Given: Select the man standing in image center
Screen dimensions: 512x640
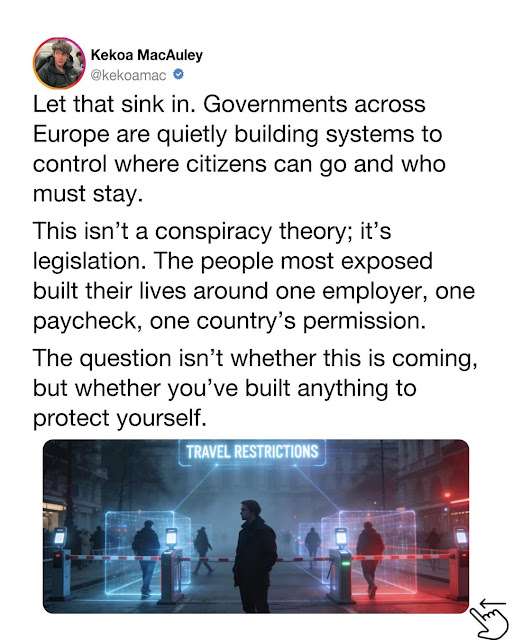Looking at the screenshot, I should tap(254, 555).
